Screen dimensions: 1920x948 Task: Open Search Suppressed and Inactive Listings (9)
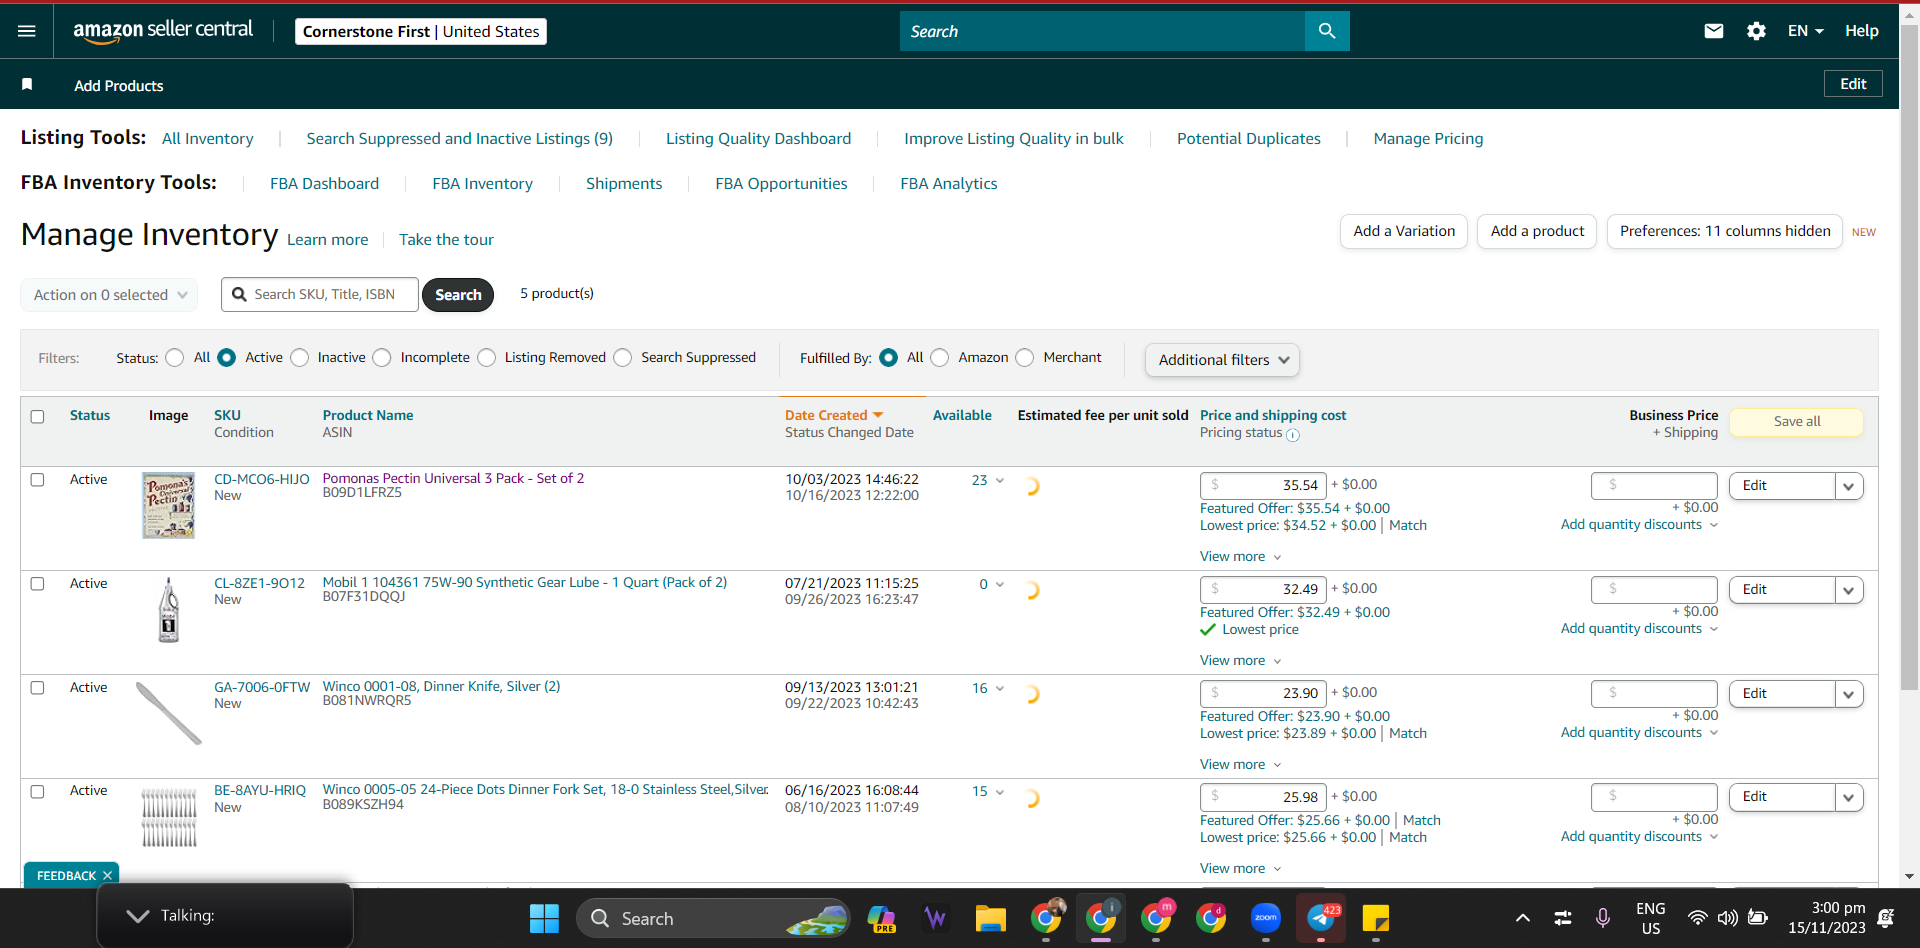[460, 139]
